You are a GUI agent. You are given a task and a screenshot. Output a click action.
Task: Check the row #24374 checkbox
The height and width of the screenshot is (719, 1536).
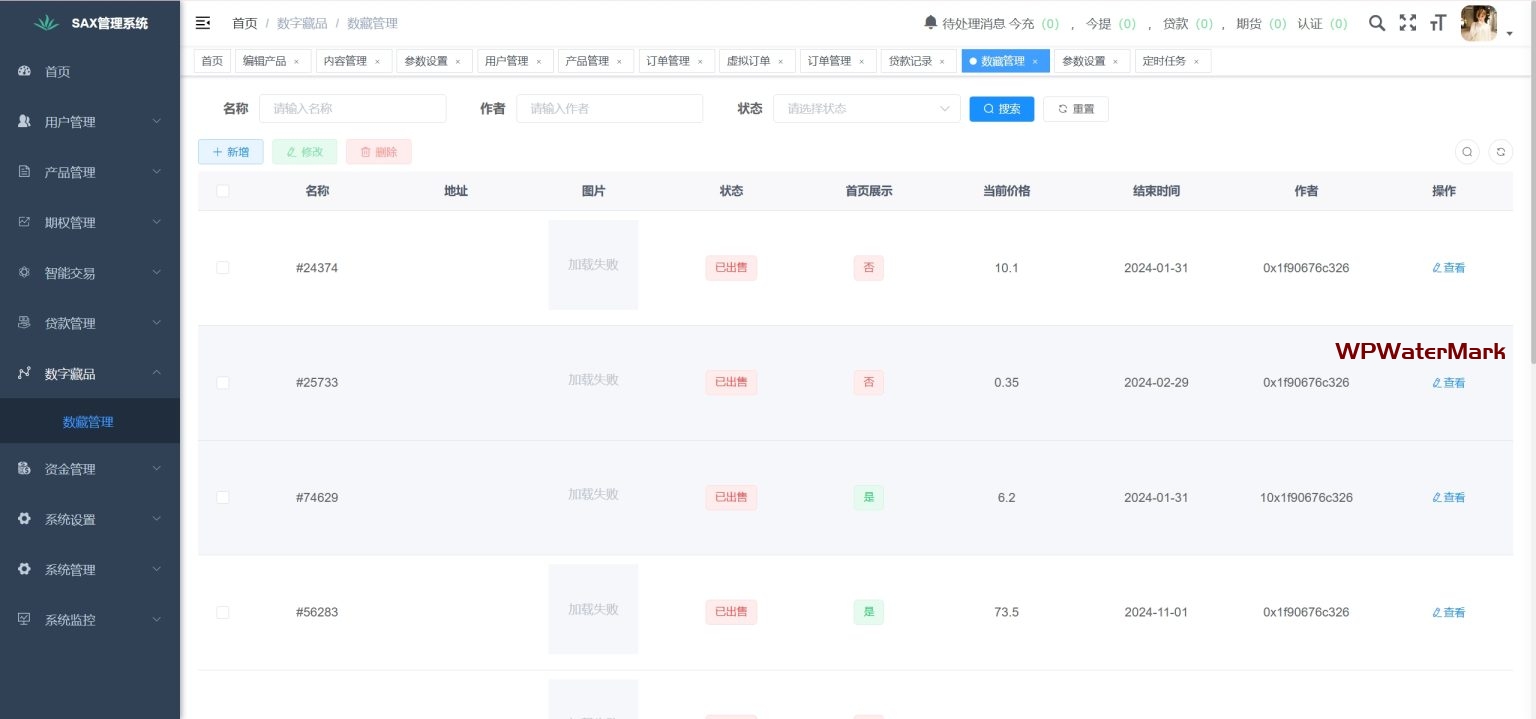tap(223, 268)
